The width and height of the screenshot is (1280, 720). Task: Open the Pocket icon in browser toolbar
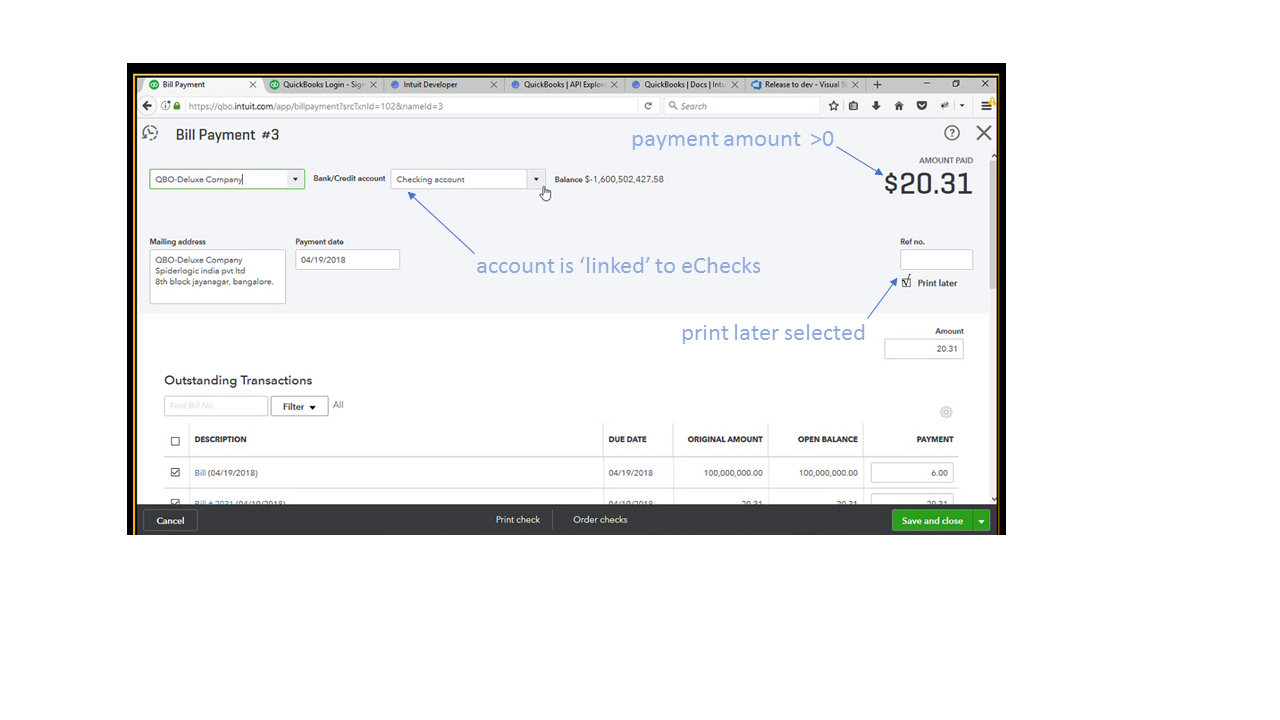[921, 105]
